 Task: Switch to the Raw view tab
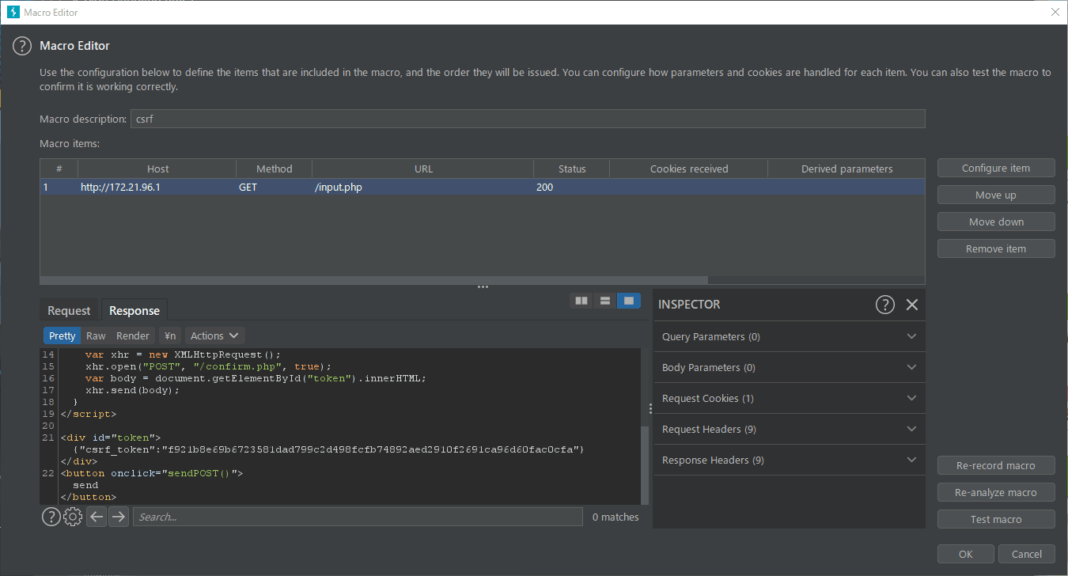[x=96, y=335]
